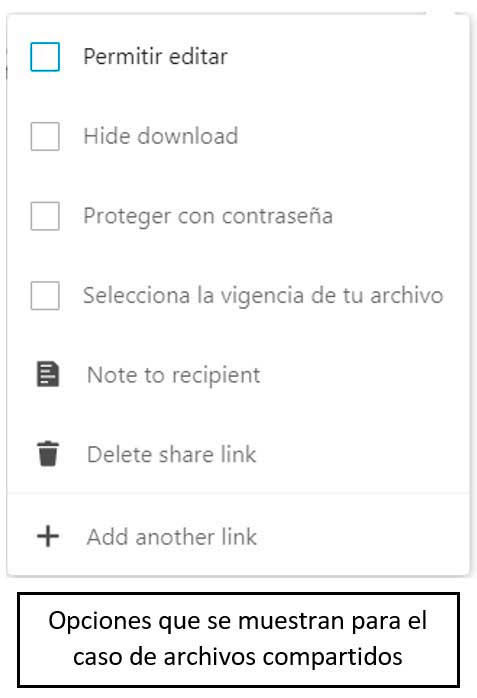The height and width of the screenshot is (698, 477).
Task: Click the plus icon for another link
Action: [48, 536]
